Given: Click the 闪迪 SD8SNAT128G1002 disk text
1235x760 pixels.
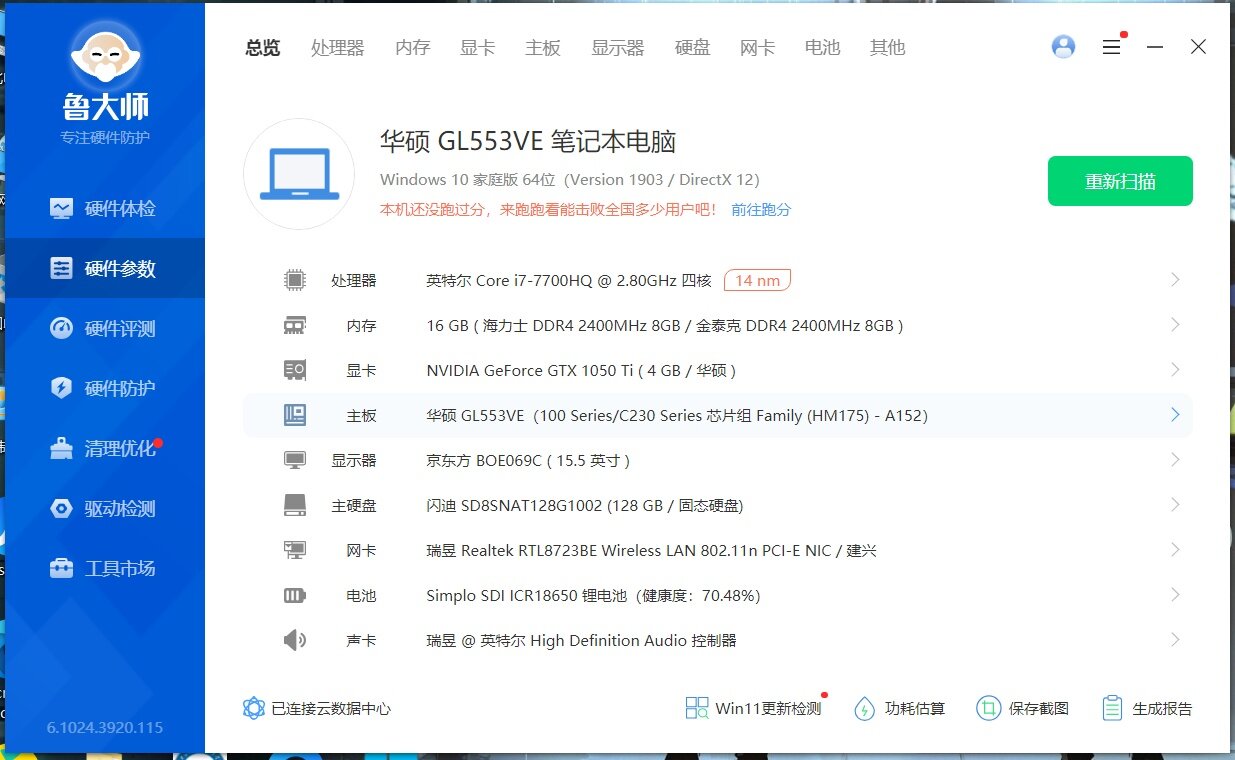Looking at the screenshot, I should pos(585,506).
